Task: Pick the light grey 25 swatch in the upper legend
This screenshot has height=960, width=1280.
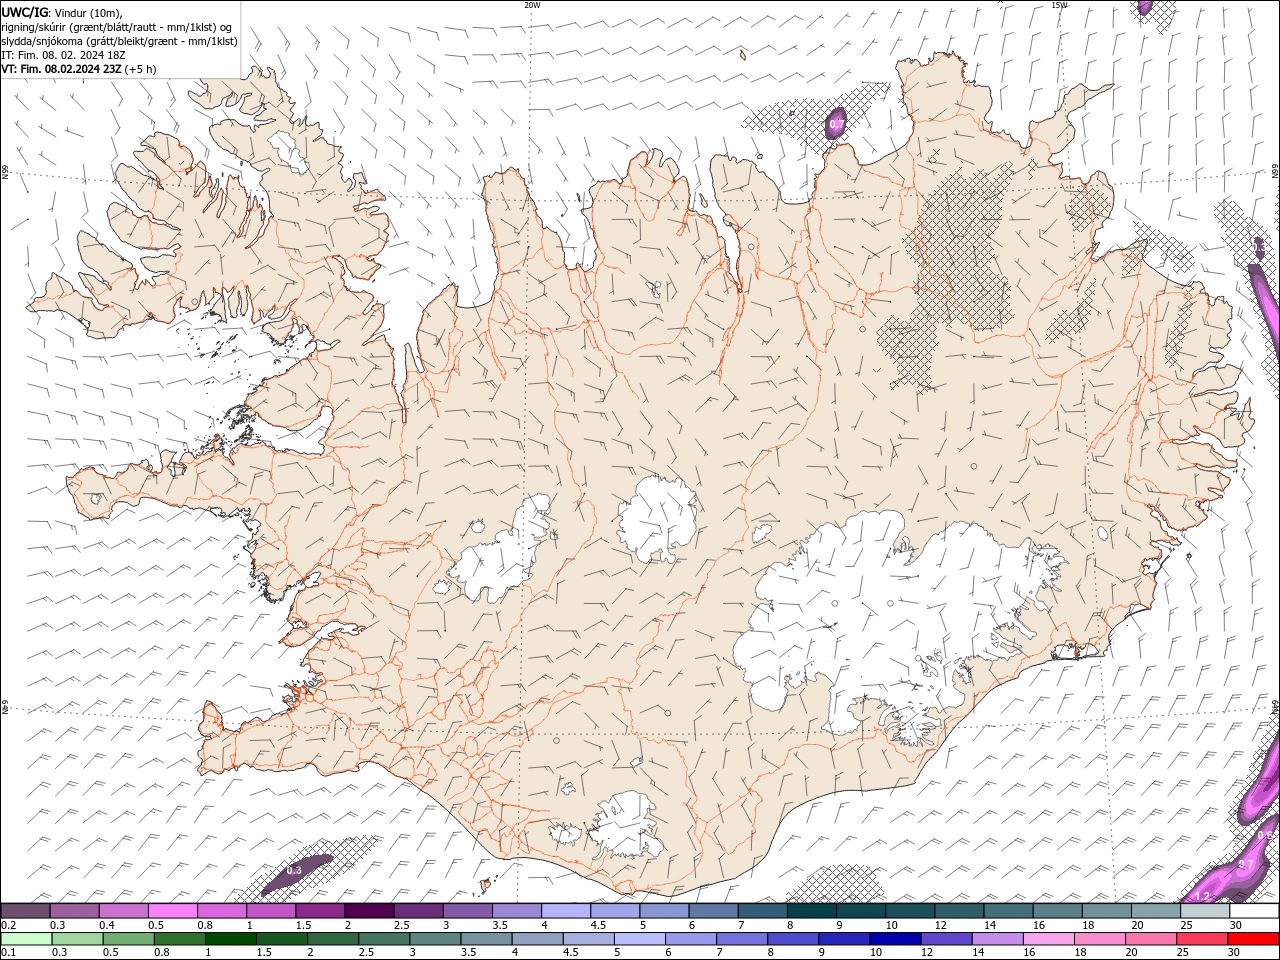Action: coord(1205,911)
